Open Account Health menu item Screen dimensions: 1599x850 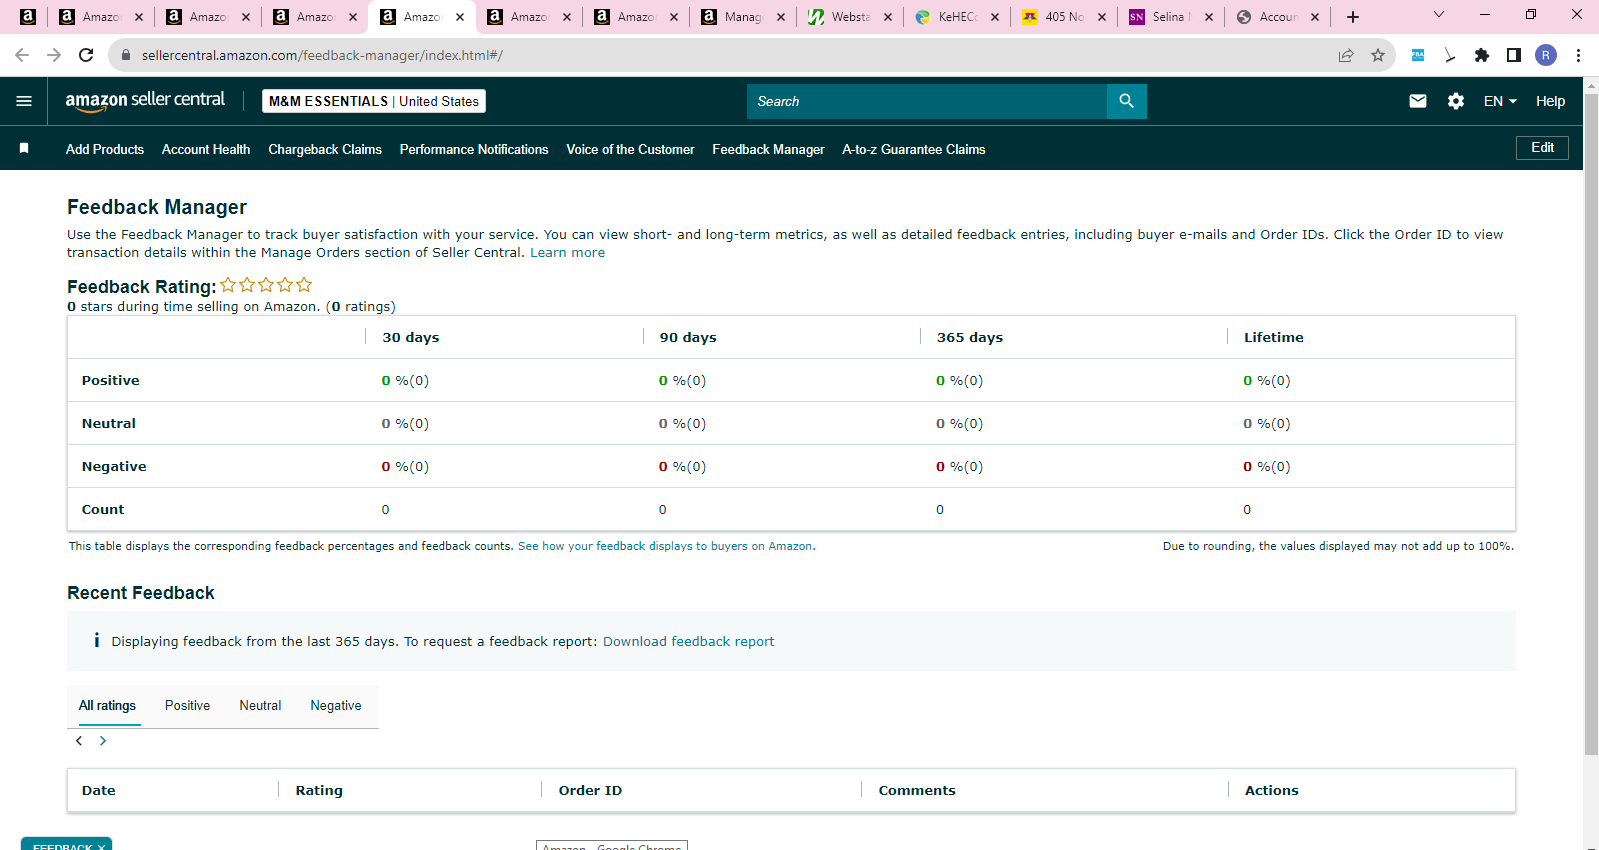tap(206, 149)
